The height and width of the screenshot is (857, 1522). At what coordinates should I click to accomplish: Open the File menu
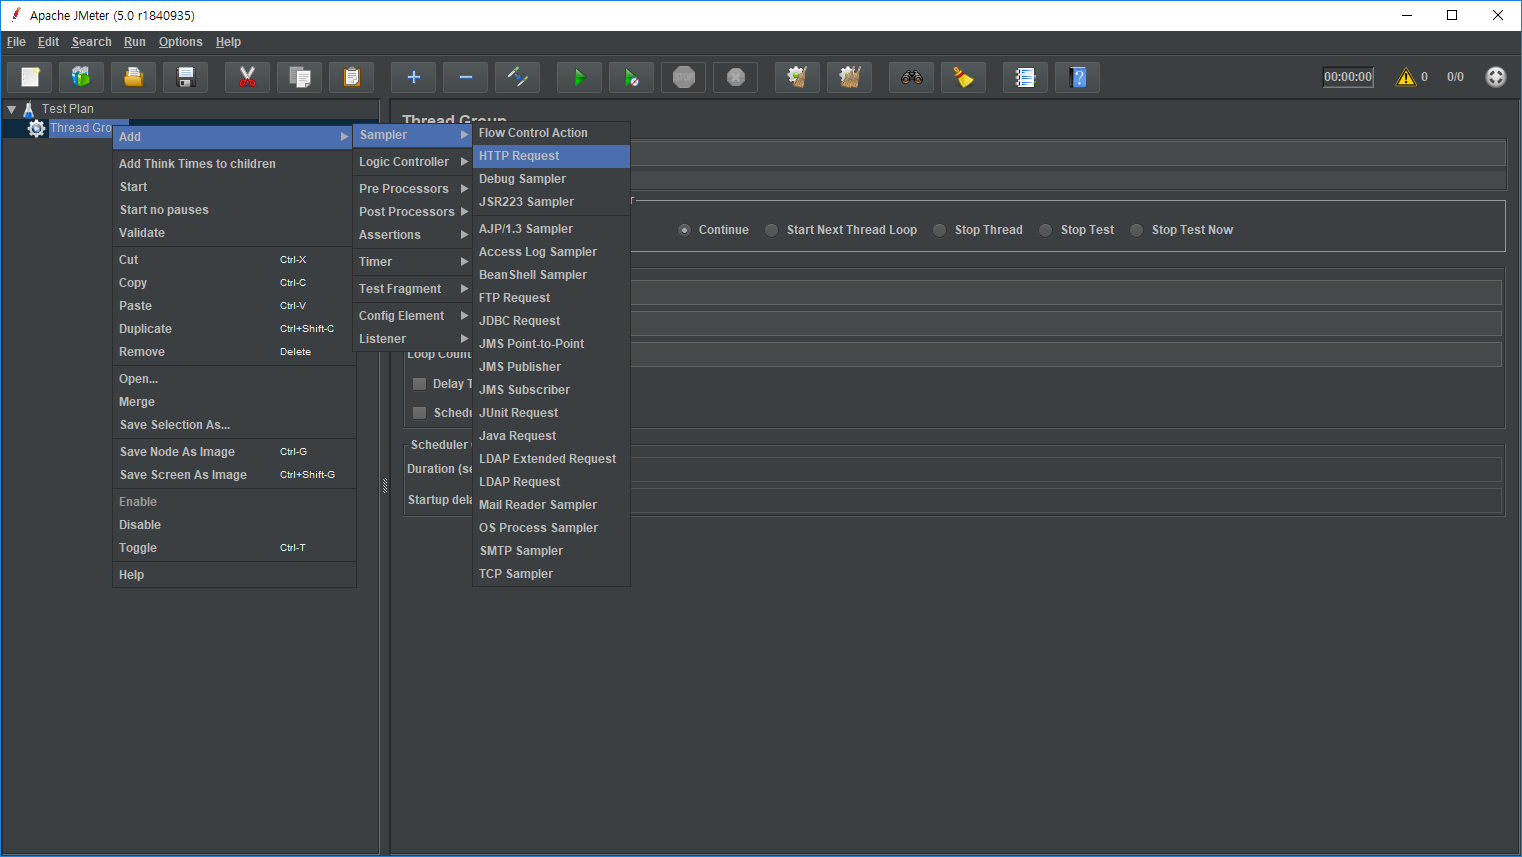tap(16, 42)
